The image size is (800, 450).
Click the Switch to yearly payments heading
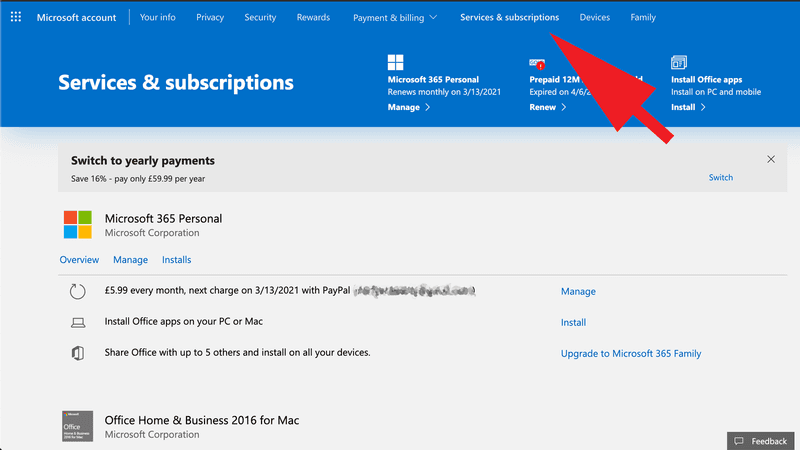(143, 160)
